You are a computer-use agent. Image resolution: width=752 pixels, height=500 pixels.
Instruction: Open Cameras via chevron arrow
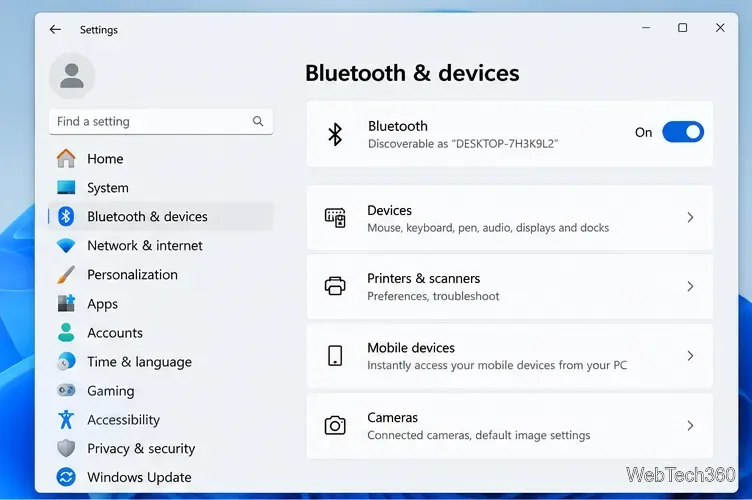pyautogui.click(x=690, y=426)
